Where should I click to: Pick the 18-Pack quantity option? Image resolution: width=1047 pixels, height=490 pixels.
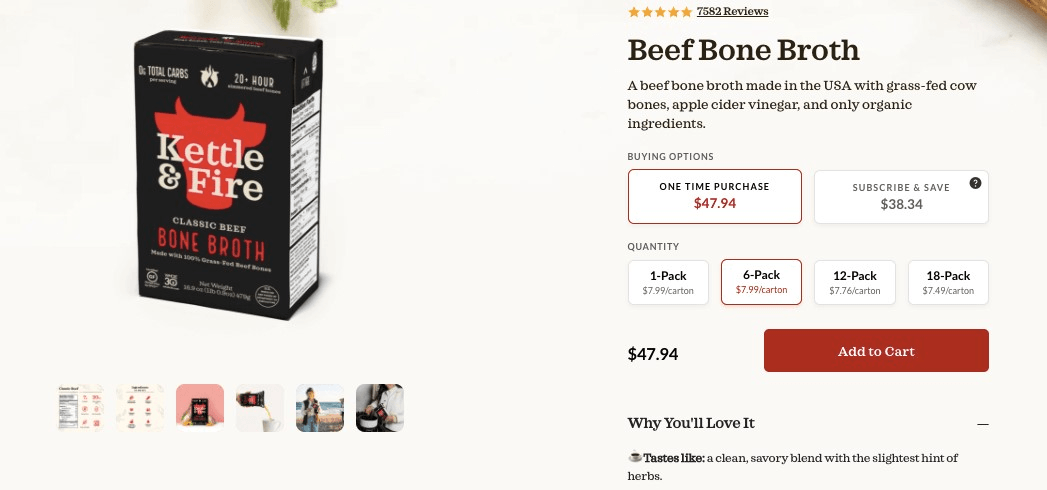pyautogui.click(x=948, y=282)
